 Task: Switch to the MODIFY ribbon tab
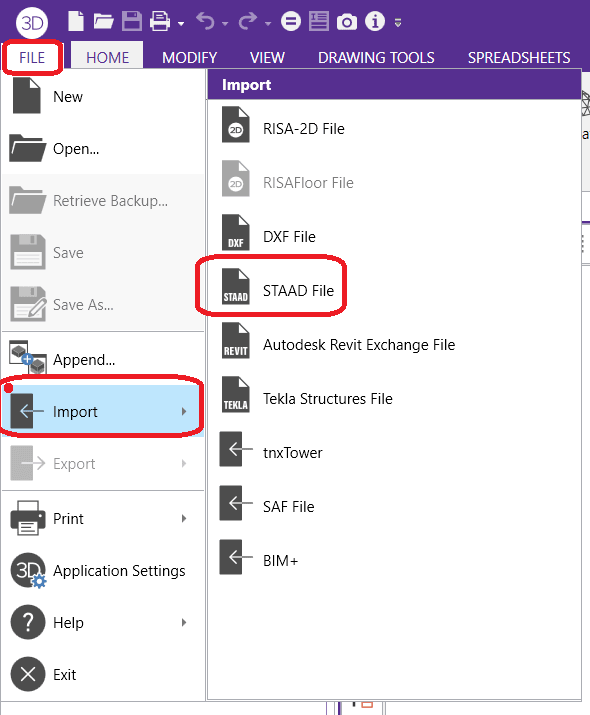pyautogui.click(x=190, y=57)
